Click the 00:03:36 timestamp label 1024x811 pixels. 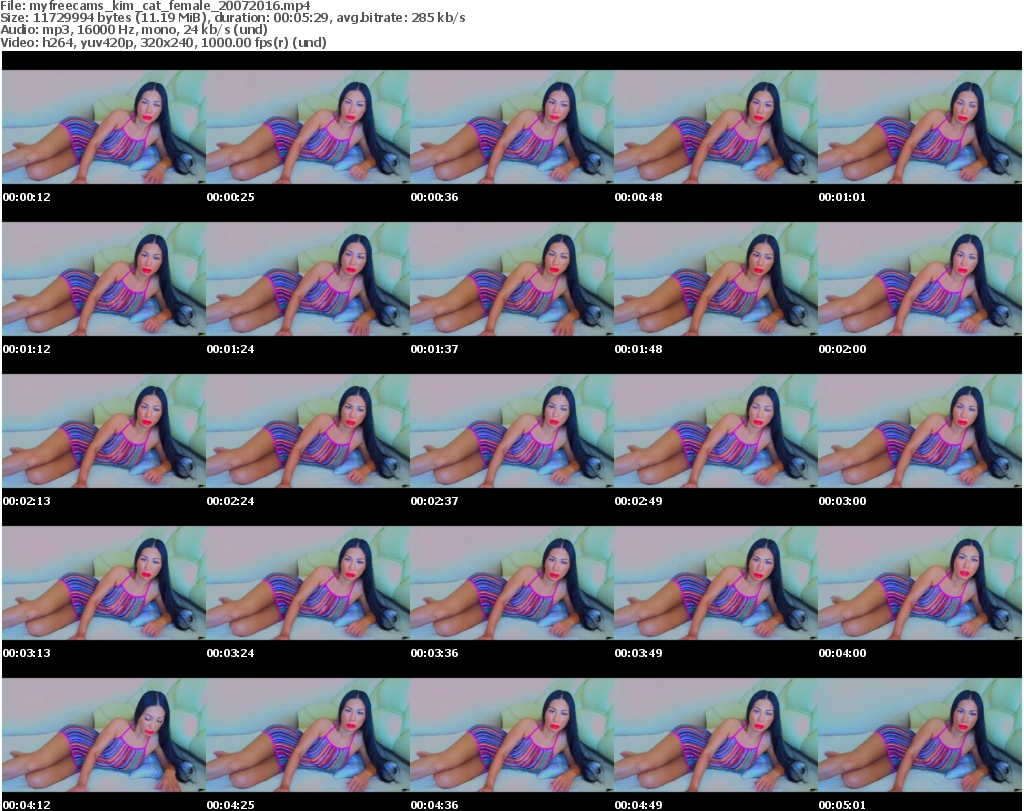tap(434, 653)
